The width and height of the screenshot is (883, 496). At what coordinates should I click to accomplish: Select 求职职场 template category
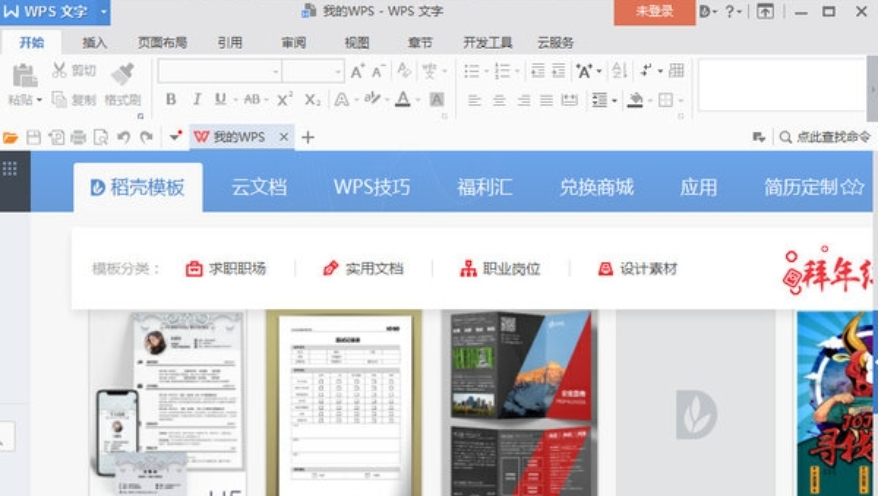coord(226,269)
